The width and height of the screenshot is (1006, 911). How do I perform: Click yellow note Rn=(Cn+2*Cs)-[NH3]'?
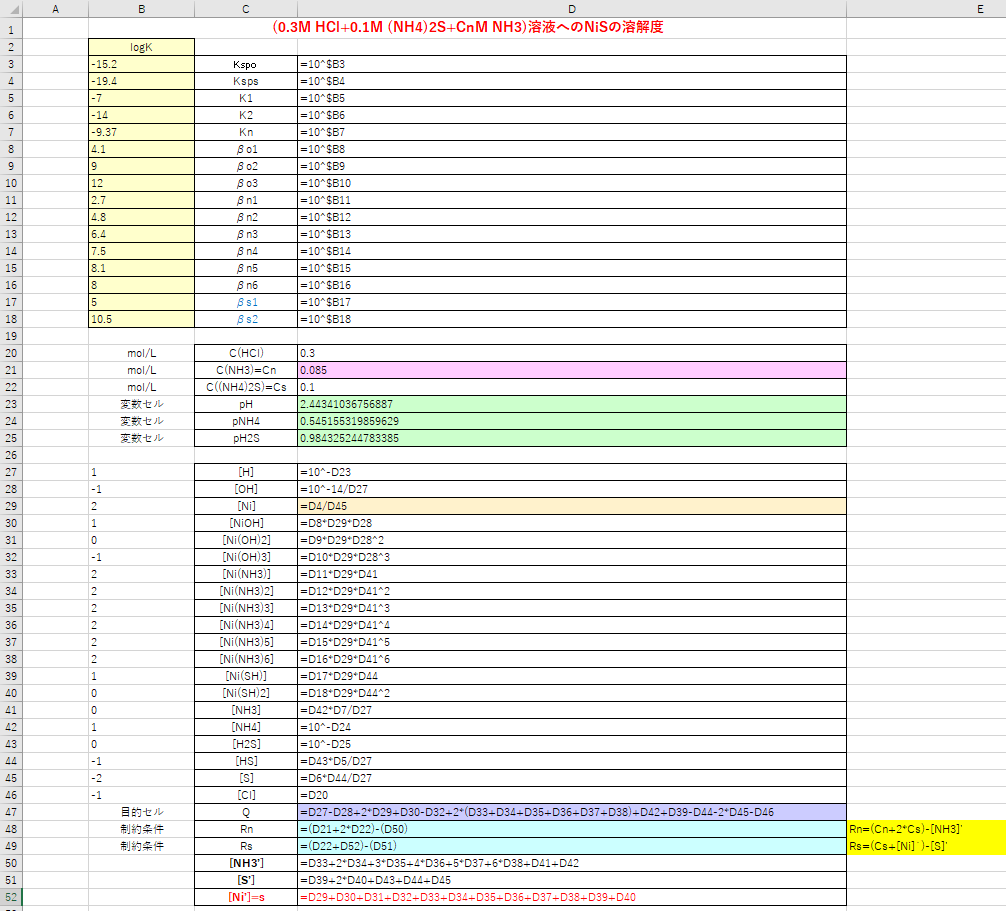pos(926,829)
